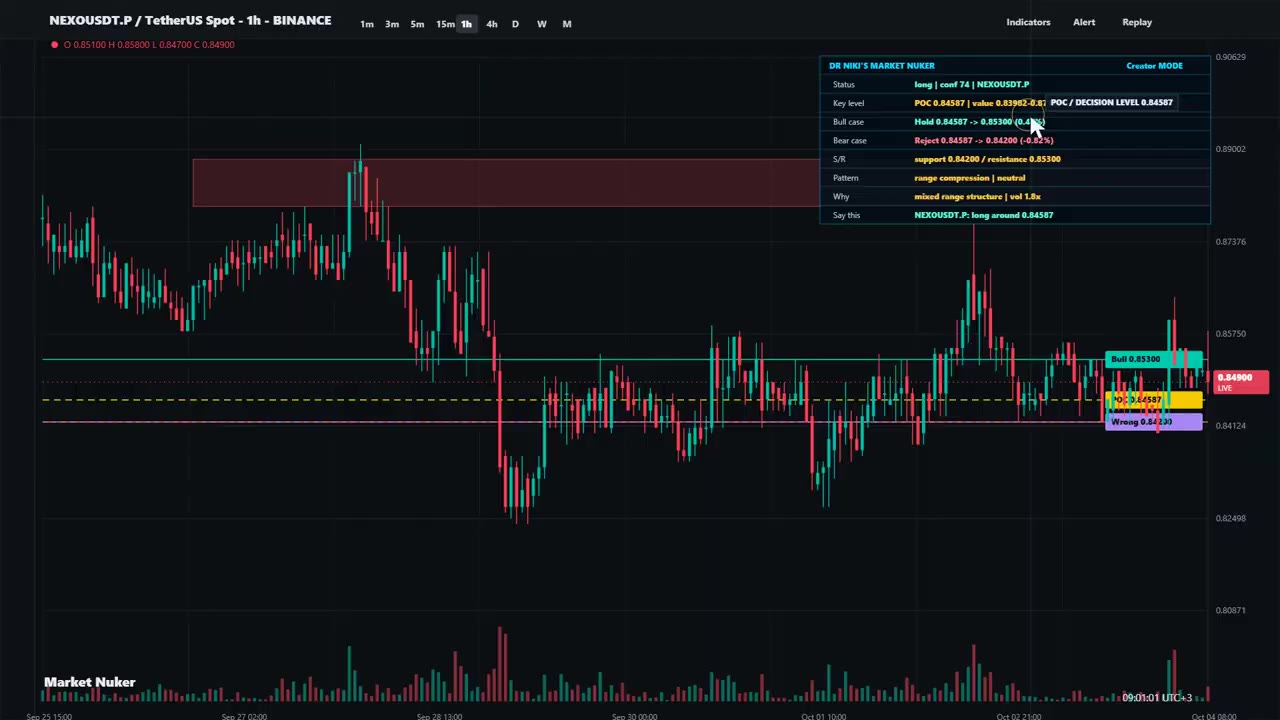Start bar Replay mode

tap(1137, 22)
